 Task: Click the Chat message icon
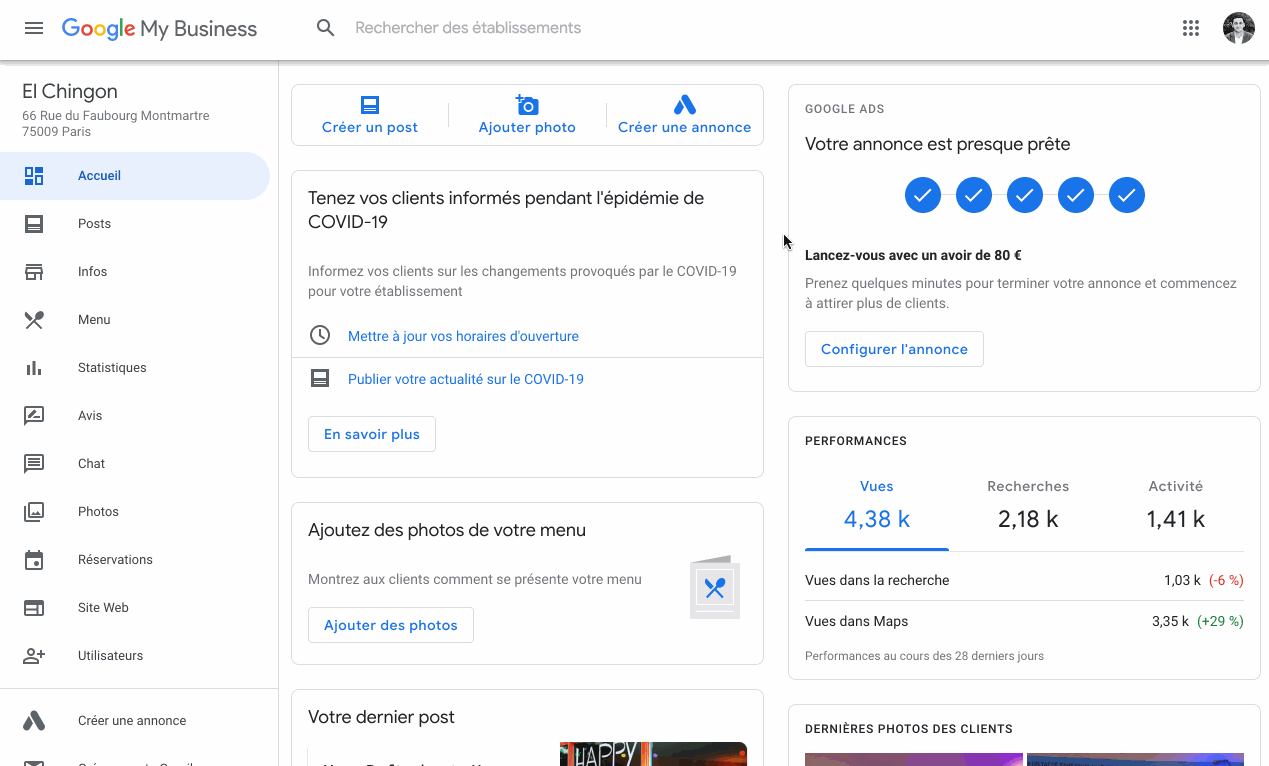34,464
